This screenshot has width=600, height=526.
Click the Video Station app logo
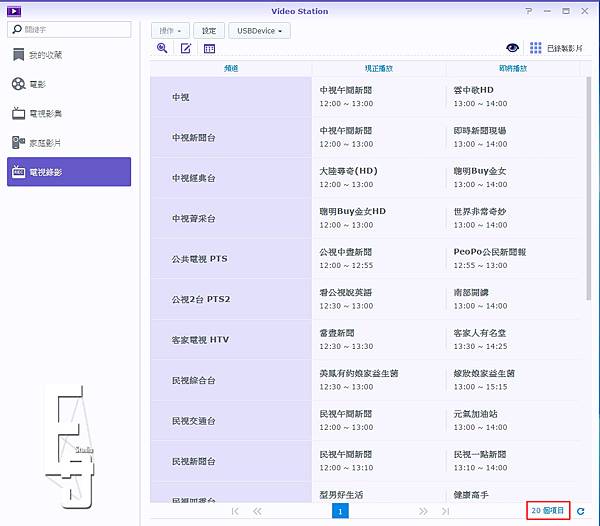pos(14,11)
